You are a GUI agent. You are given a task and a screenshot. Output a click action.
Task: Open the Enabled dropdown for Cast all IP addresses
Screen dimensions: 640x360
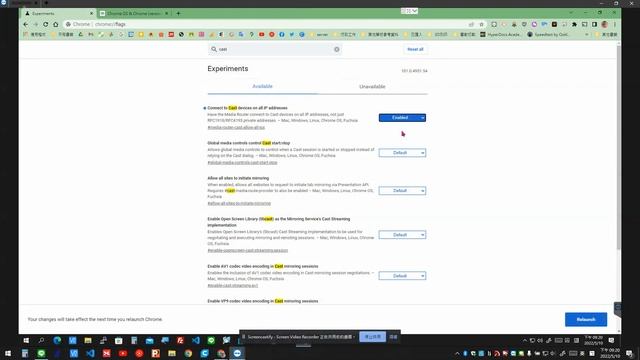(402, 118)
